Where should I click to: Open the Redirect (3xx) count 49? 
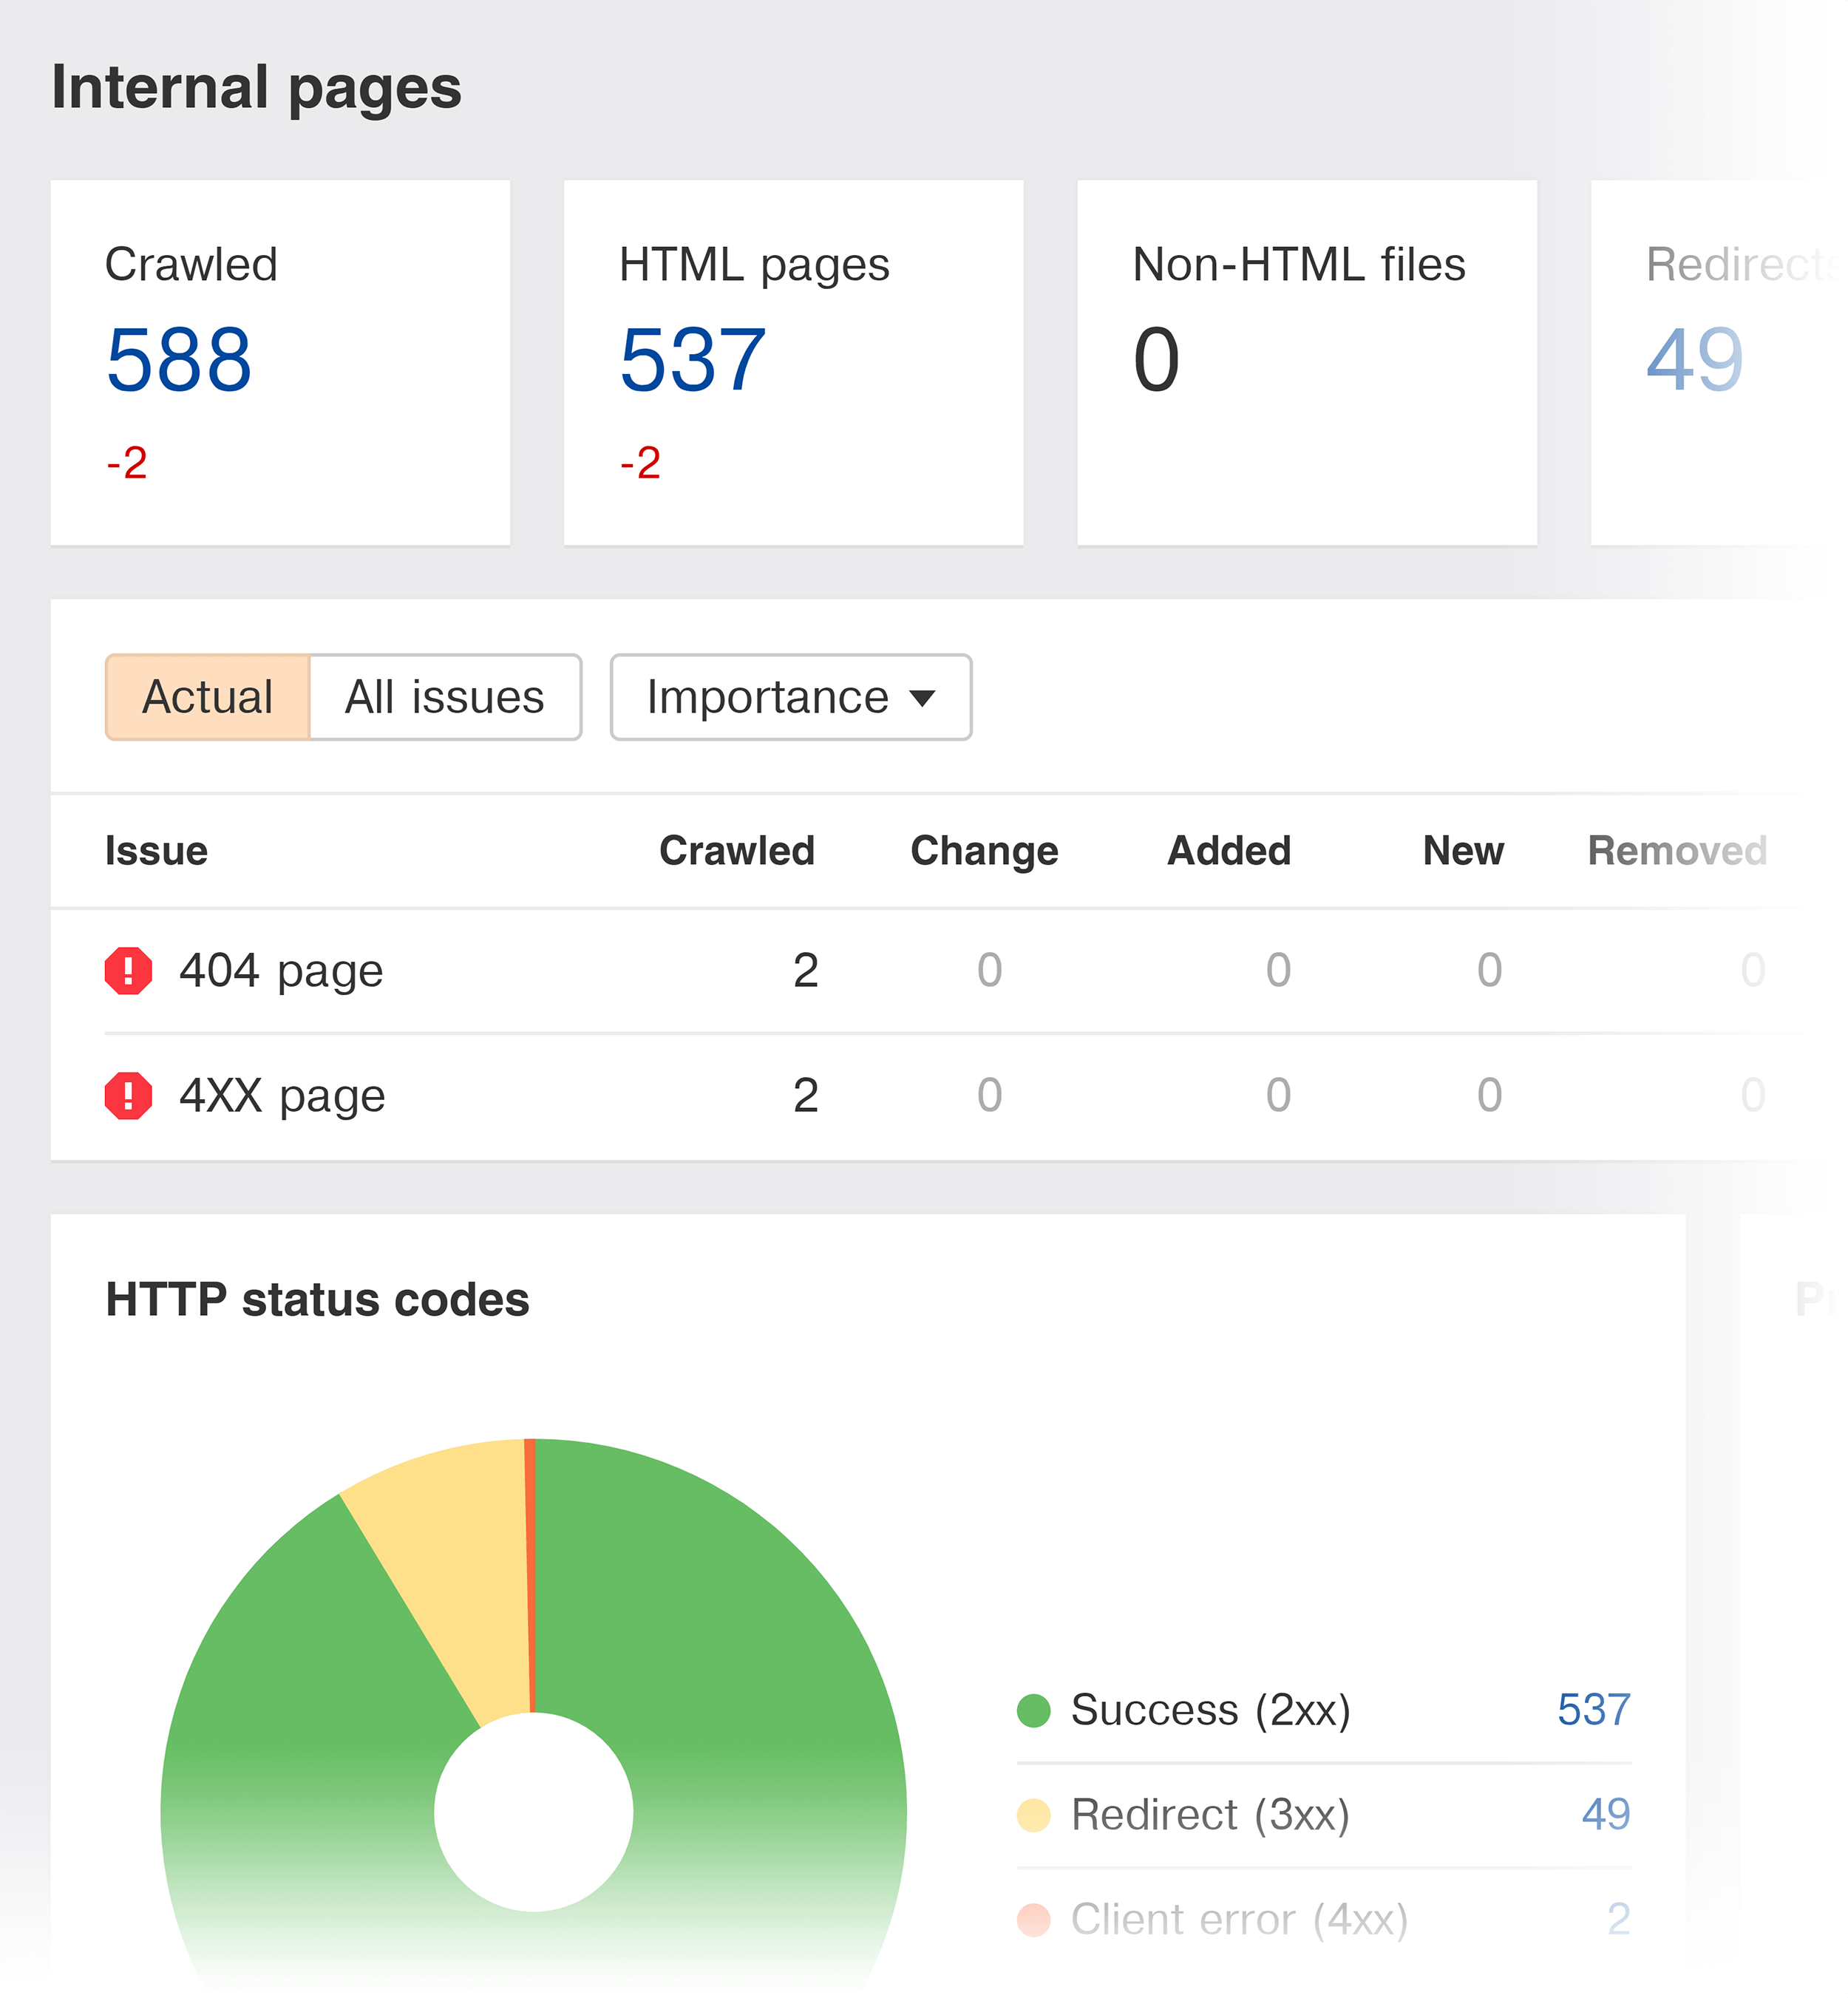click(1606, 1815)
